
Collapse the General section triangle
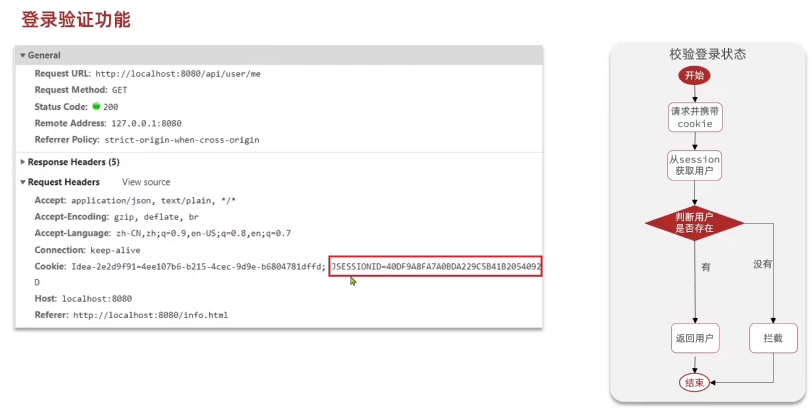pos(23,56)
